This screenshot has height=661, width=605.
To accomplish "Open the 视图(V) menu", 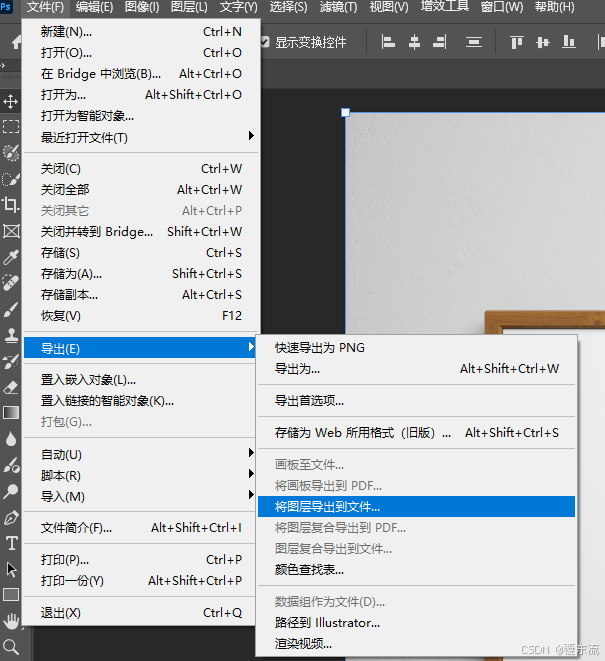I will [x=389, y=7].
